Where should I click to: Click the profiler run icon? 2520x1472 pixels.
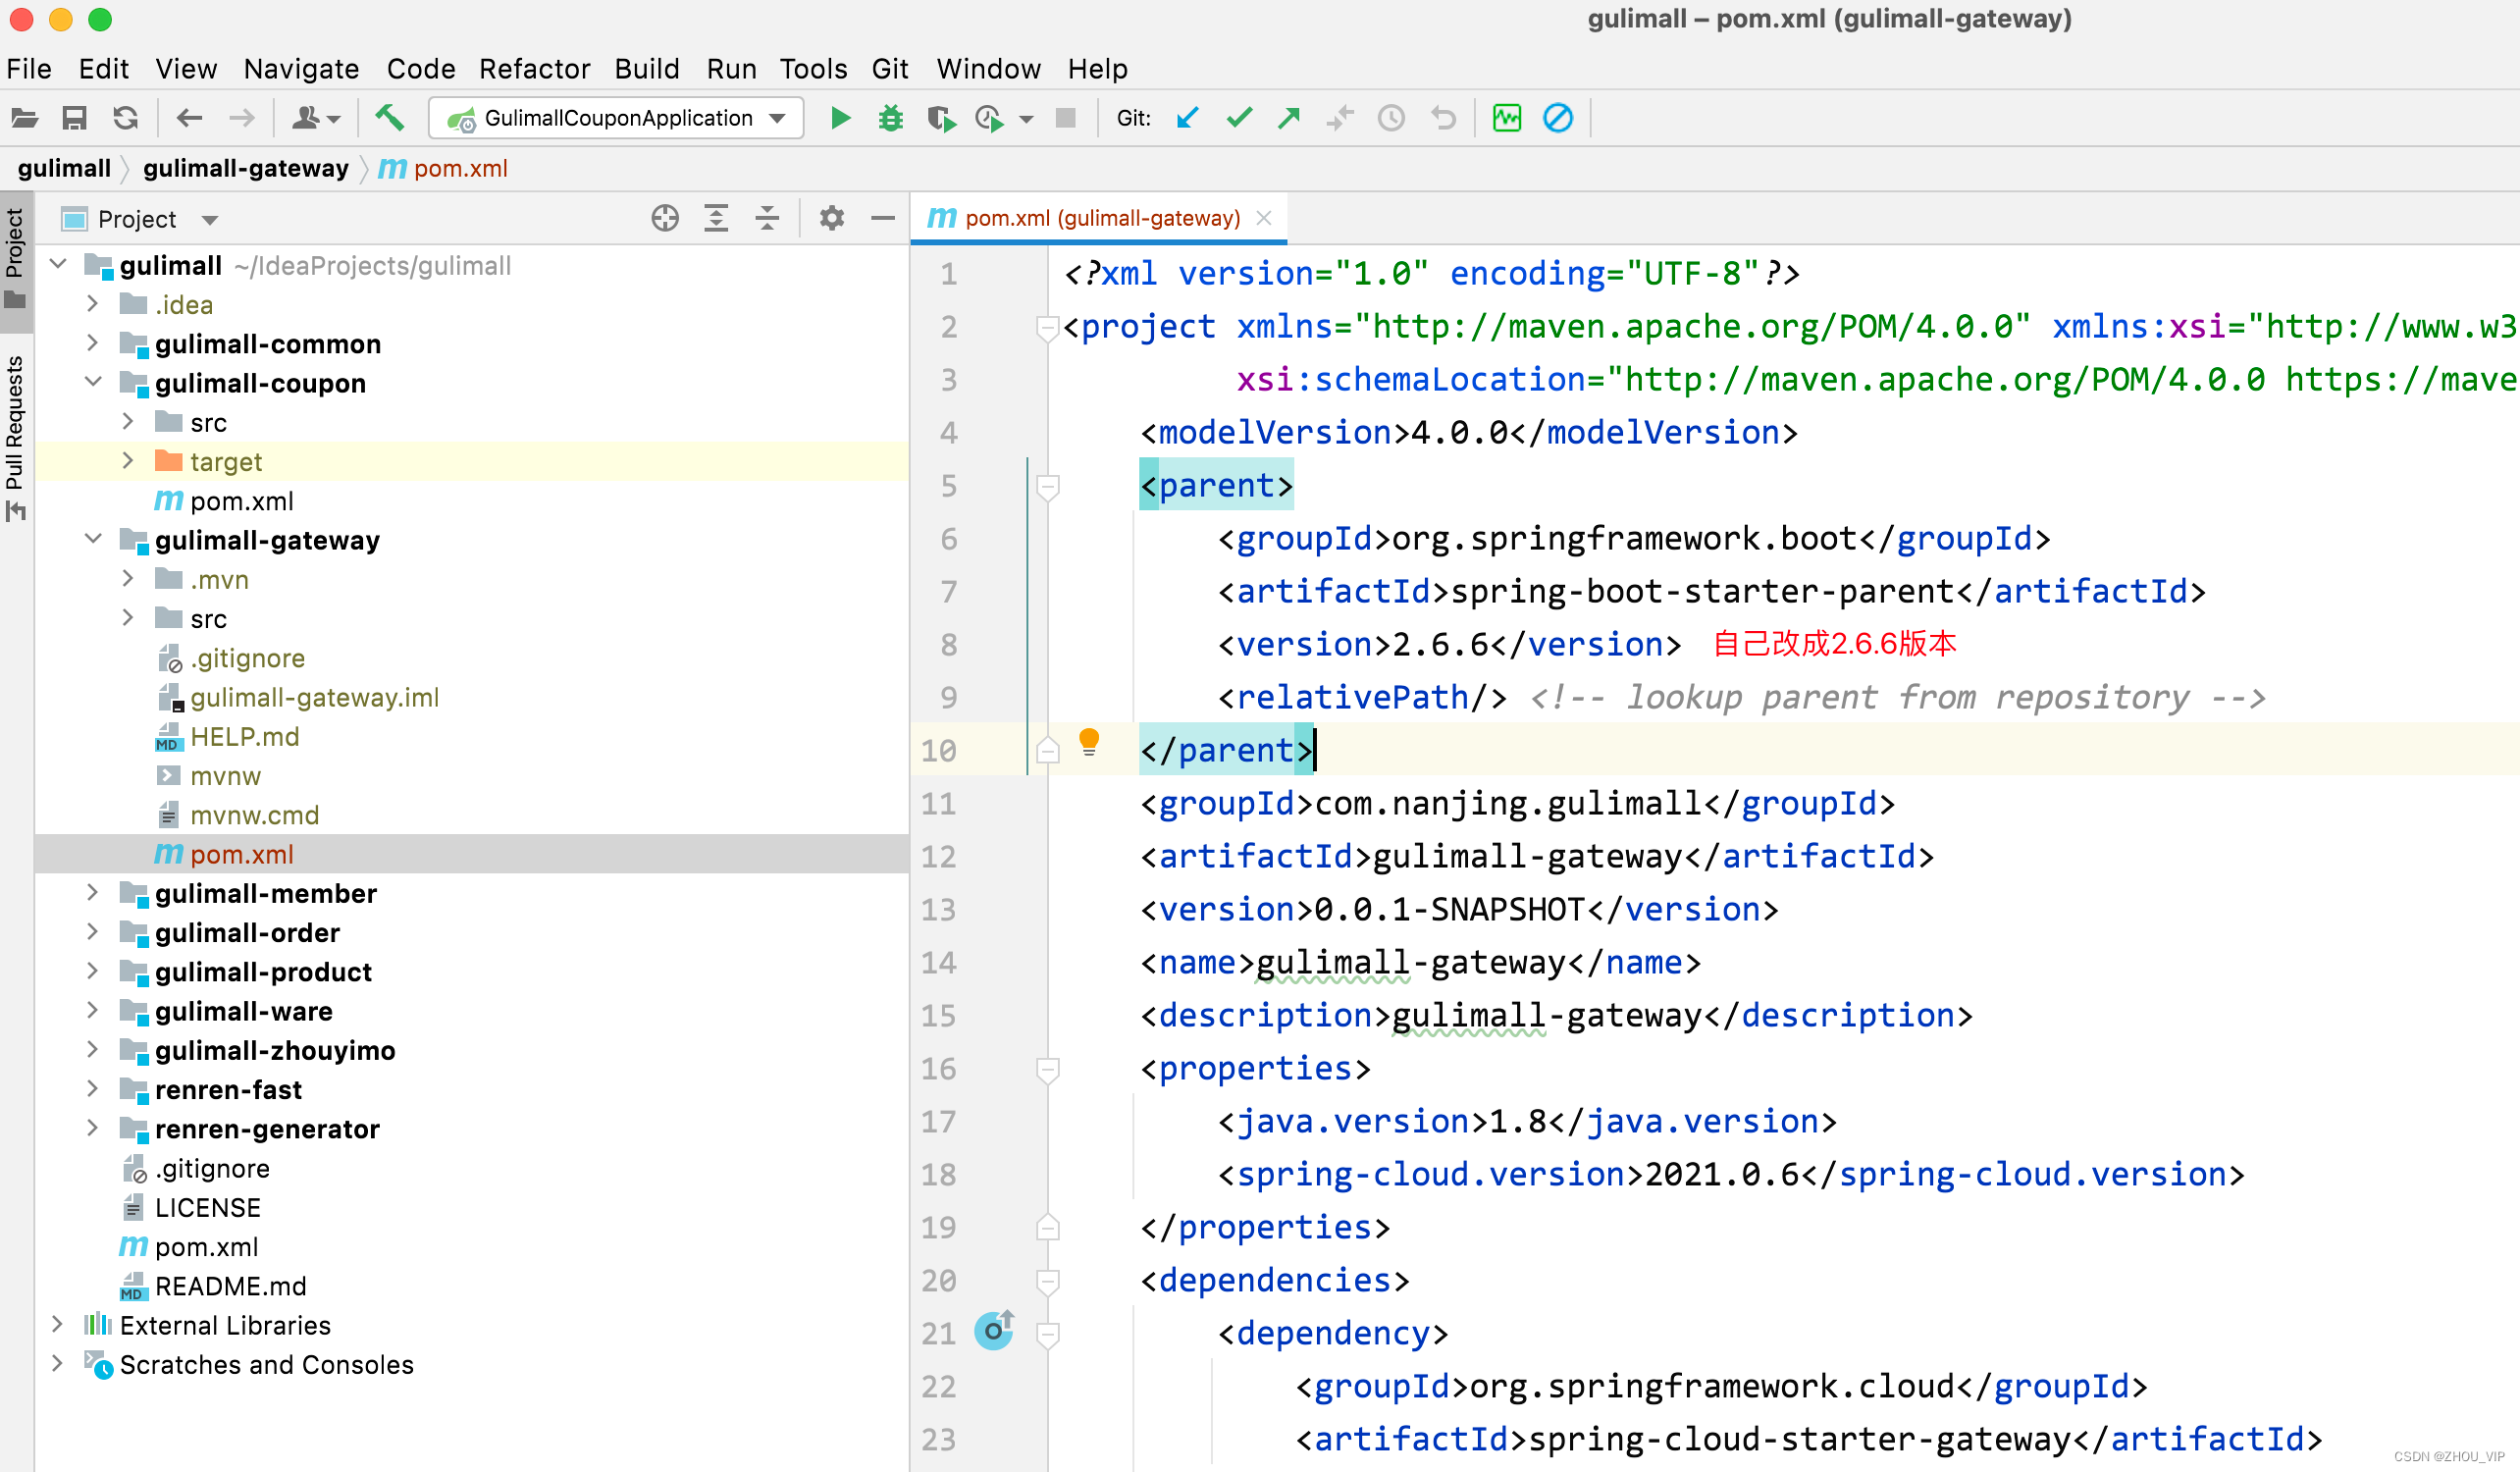click(990, 118)
